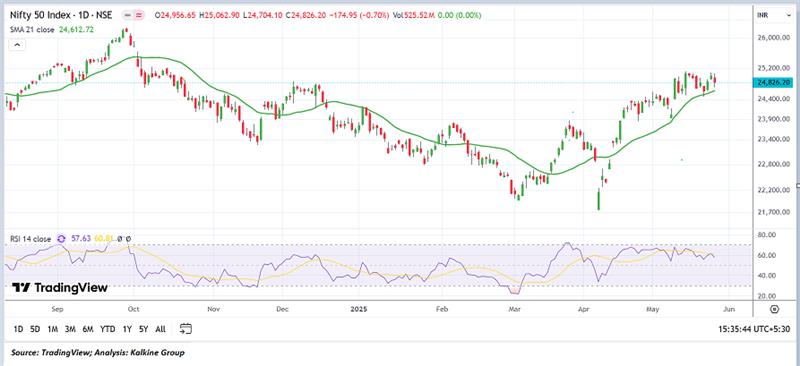
Task: Select the 3M time range
Action: [x=70, y=329]
